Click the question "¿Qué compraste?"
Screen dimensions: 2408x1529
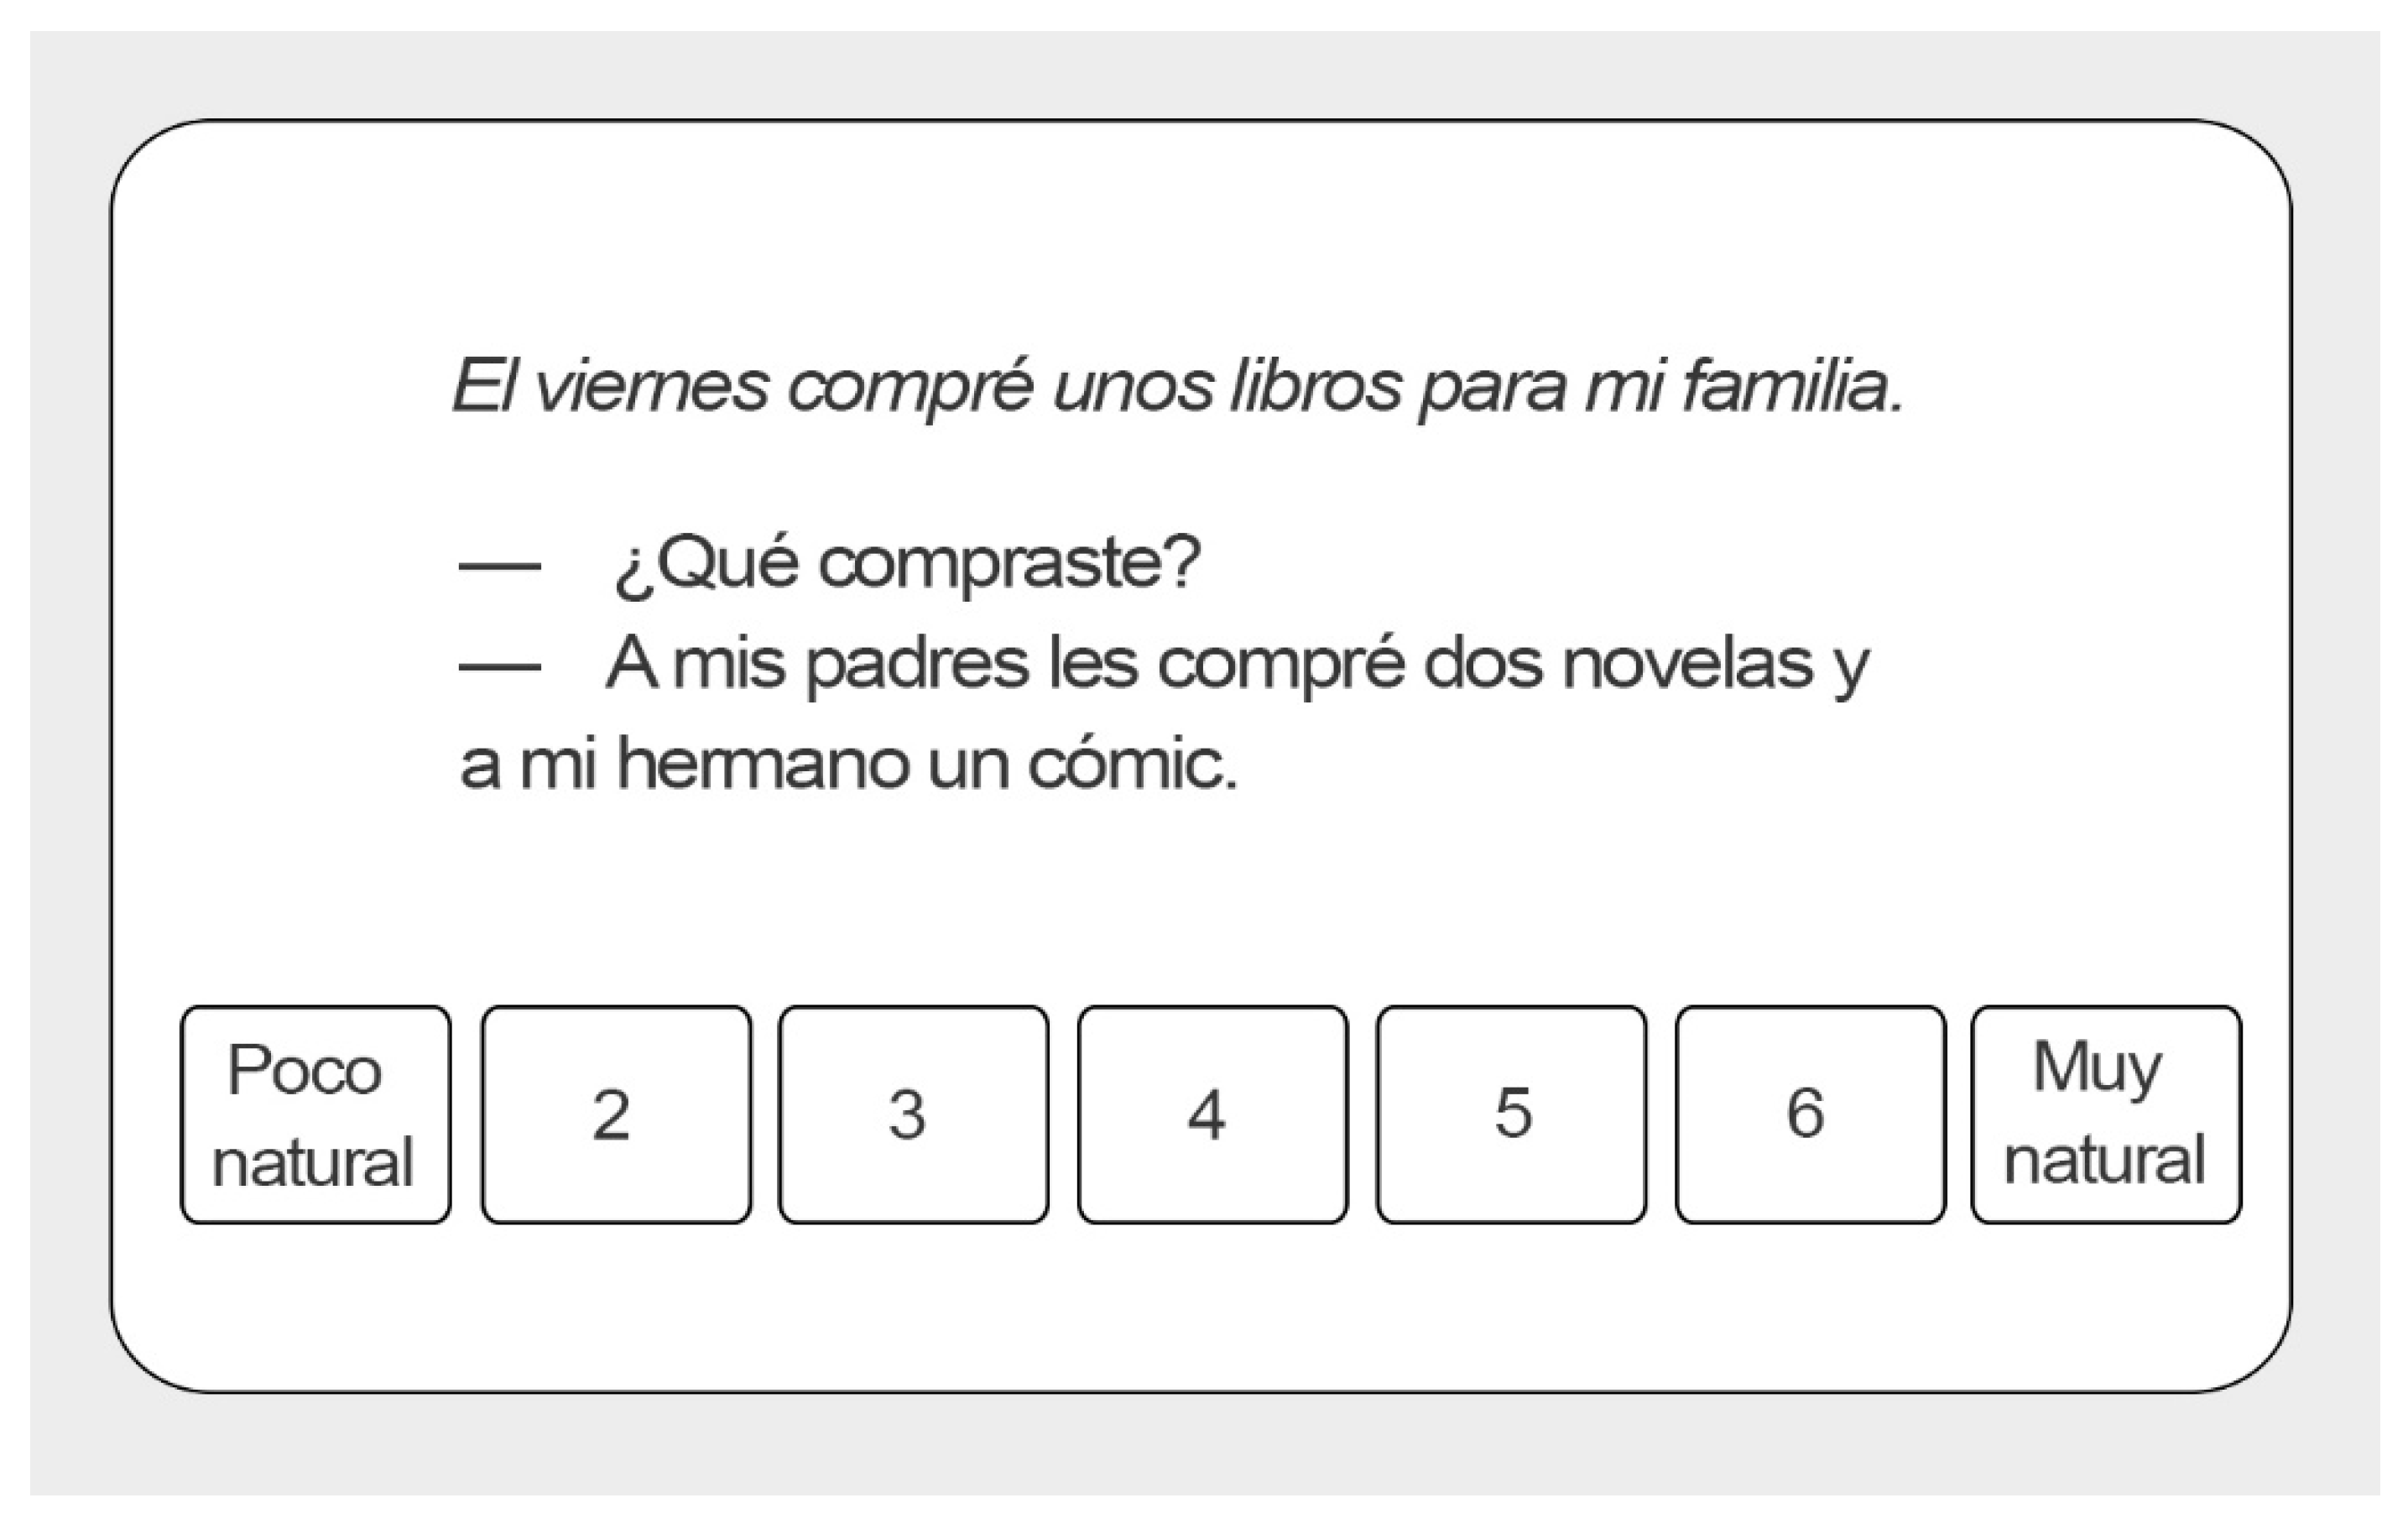click(906, 564)
